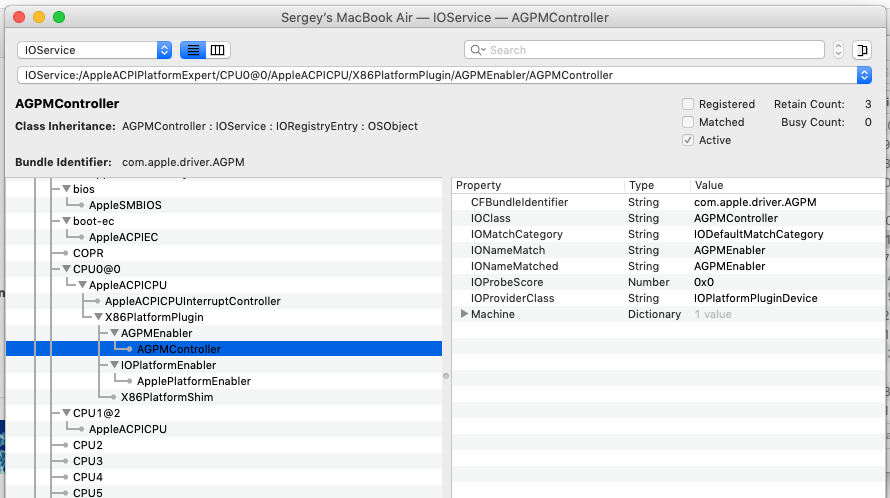The image size is (890, 498).
Task: Click the IODefaultMatchCategory value
Action: point(758,234)
